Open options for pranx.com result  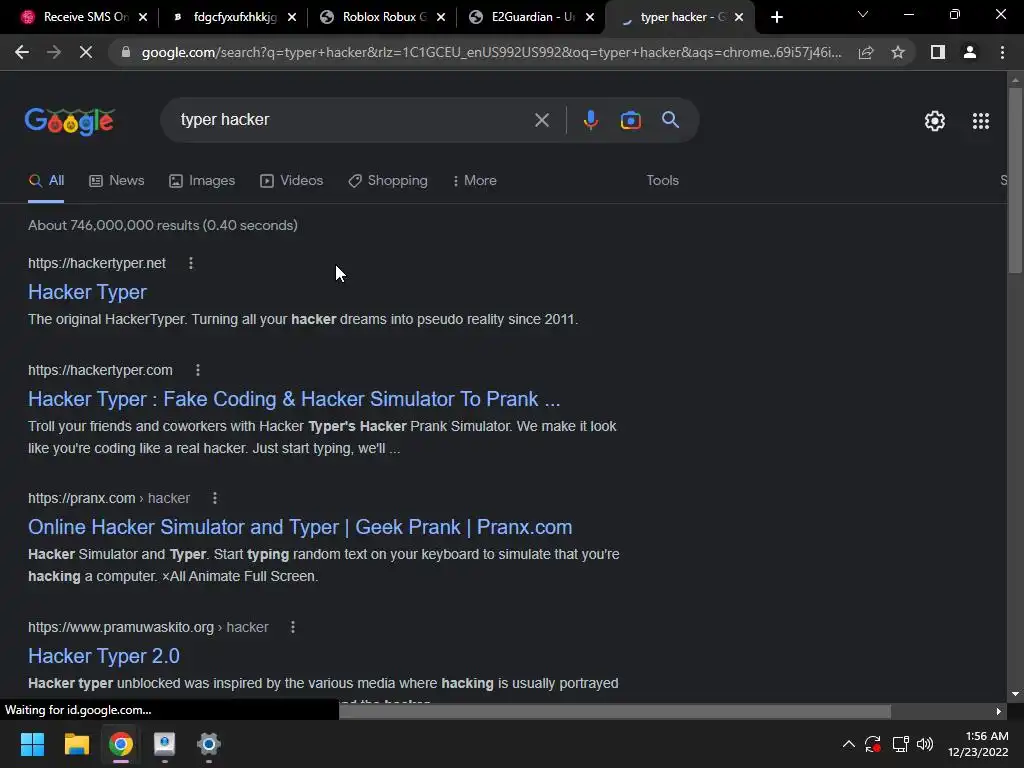coord(215,498)
